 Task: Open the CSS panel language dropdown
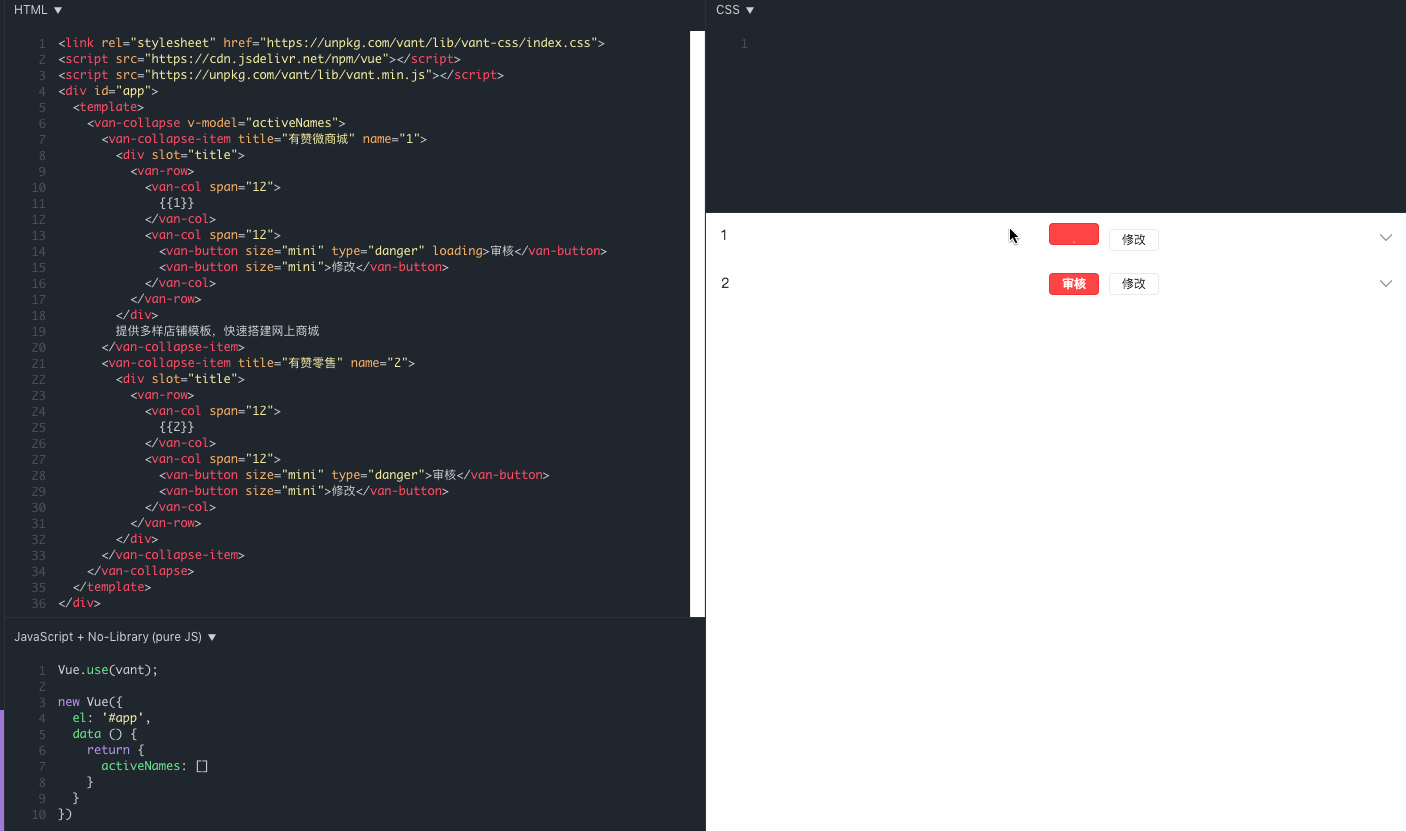[x=735, y=10]
